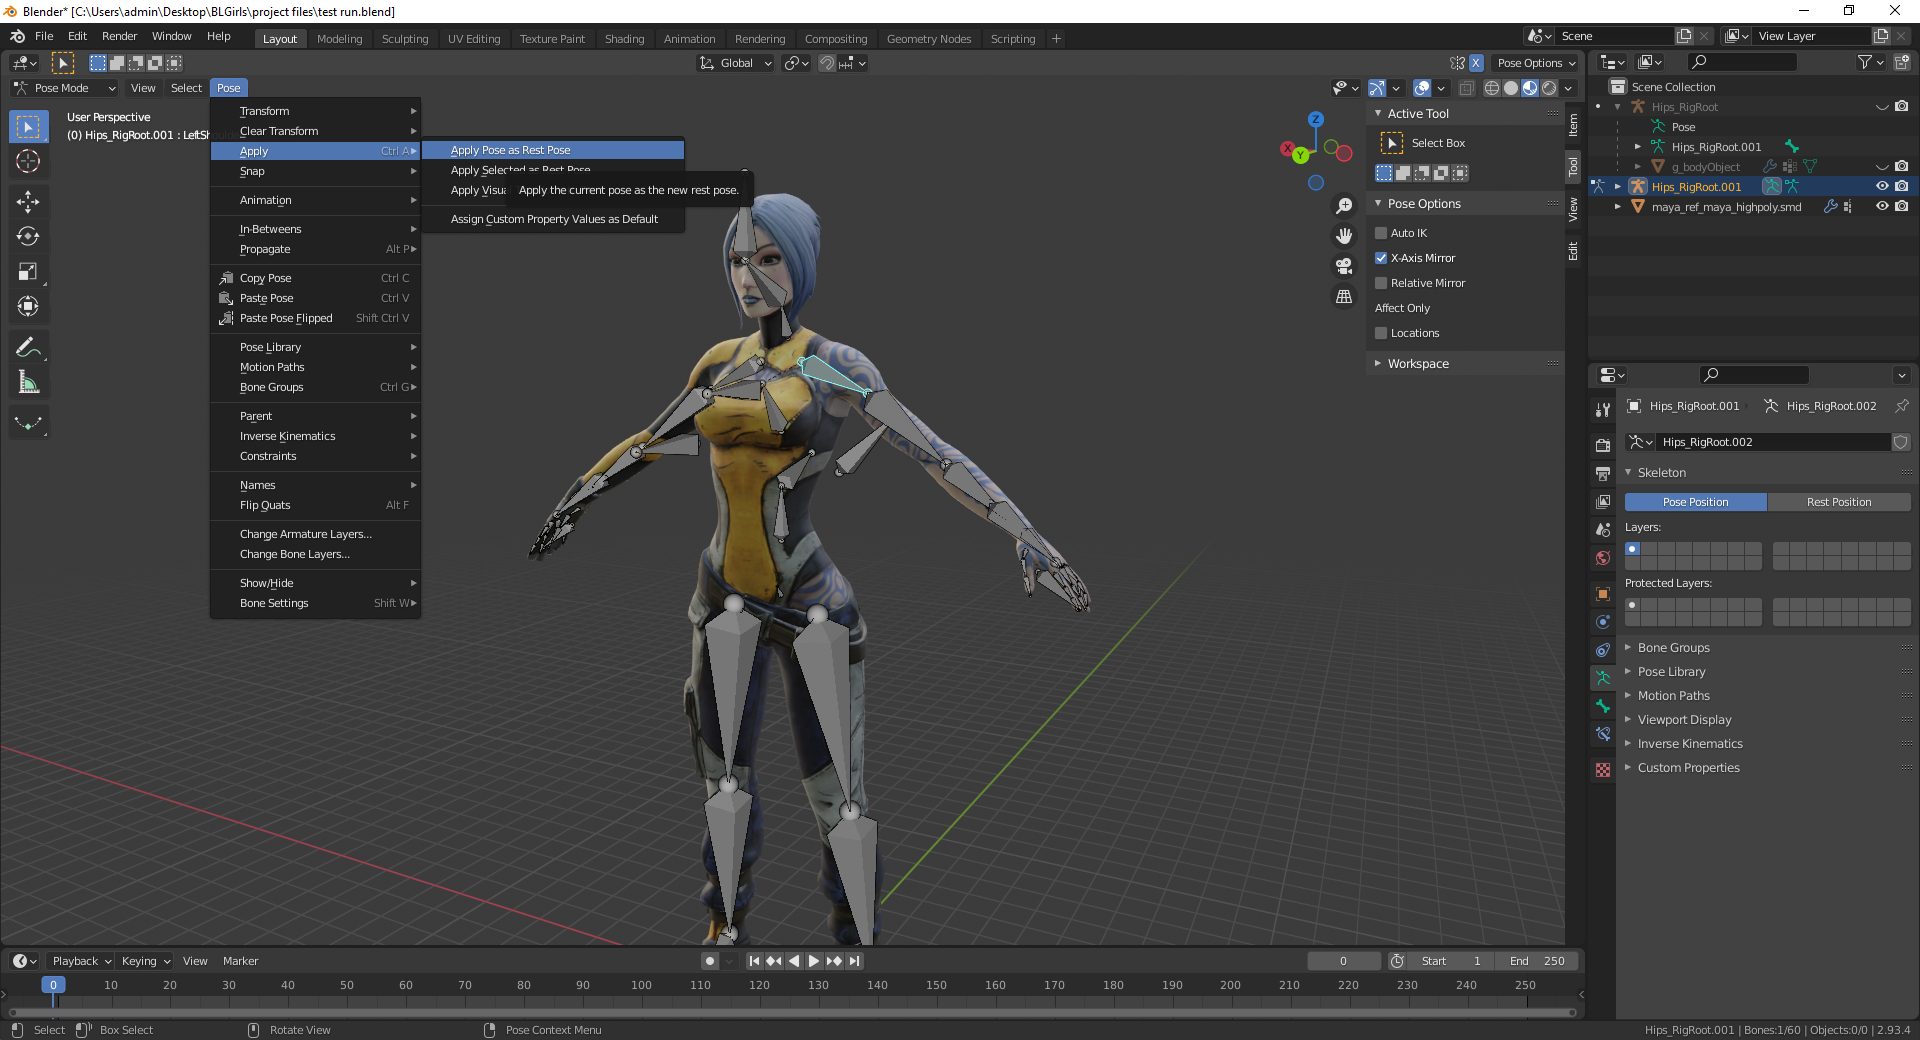Click the Start frame value field
Viewport: 1920px width, 1040px height.
1450,961
